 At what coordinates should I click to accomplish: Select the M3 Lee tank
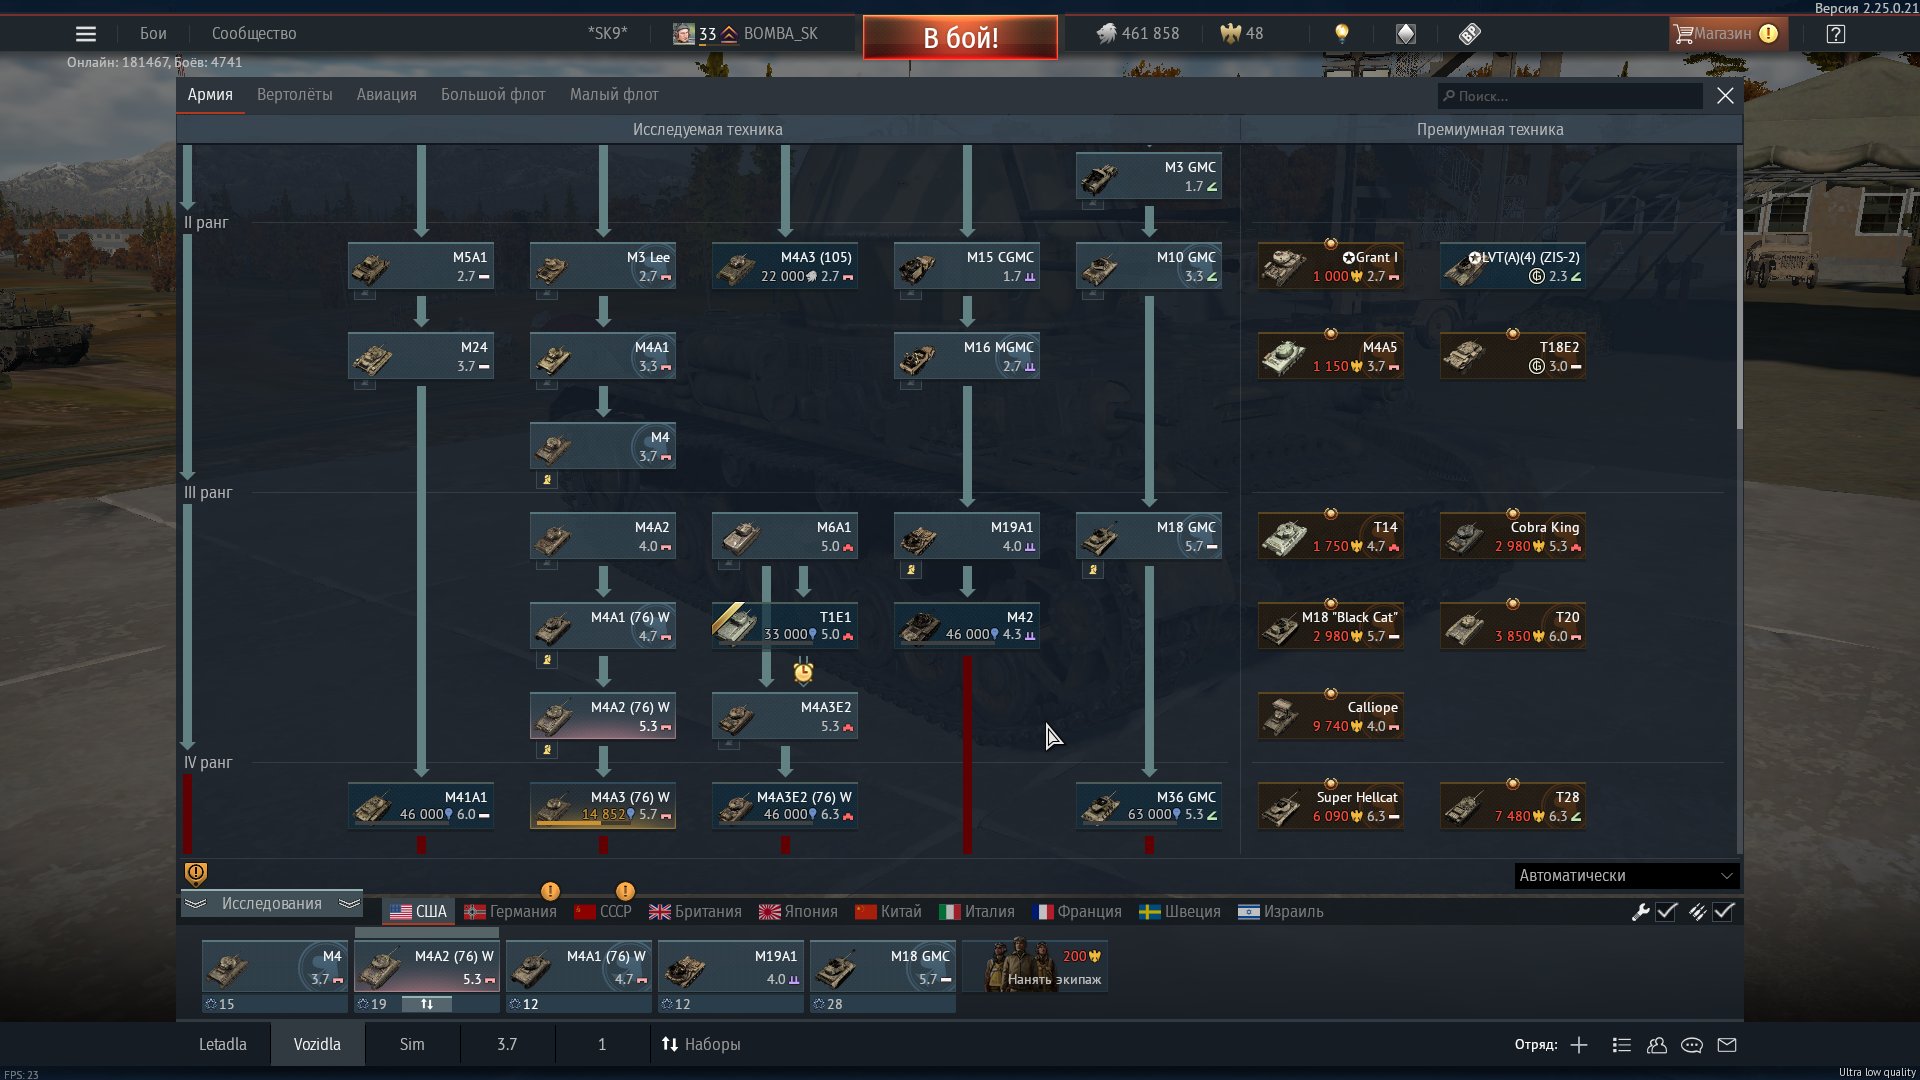click(x=603, y=266)
